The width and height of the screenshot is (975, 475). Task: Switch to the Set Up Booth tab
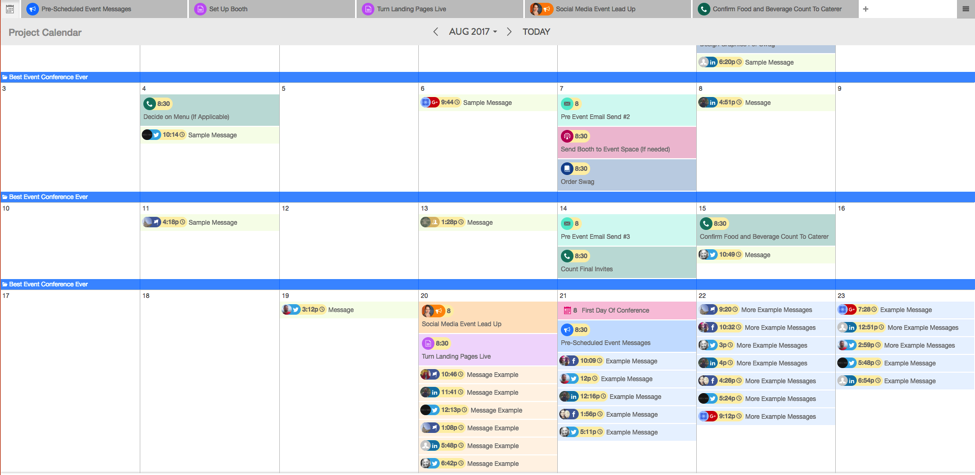(272, 9)
